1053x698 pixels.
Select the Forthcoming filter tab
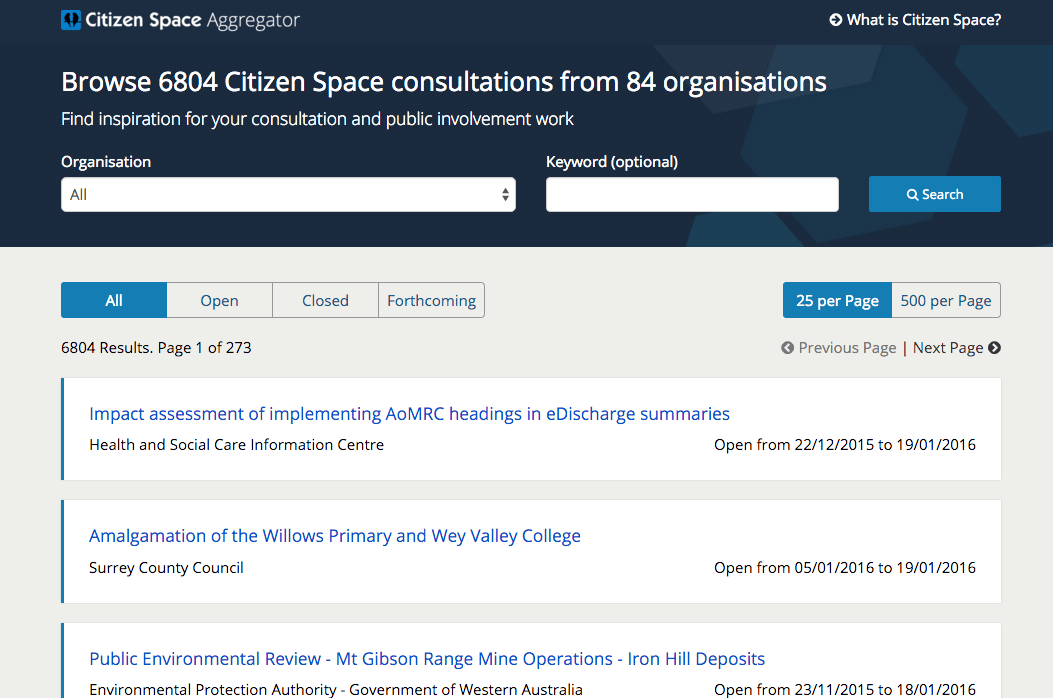coord(431,300)
